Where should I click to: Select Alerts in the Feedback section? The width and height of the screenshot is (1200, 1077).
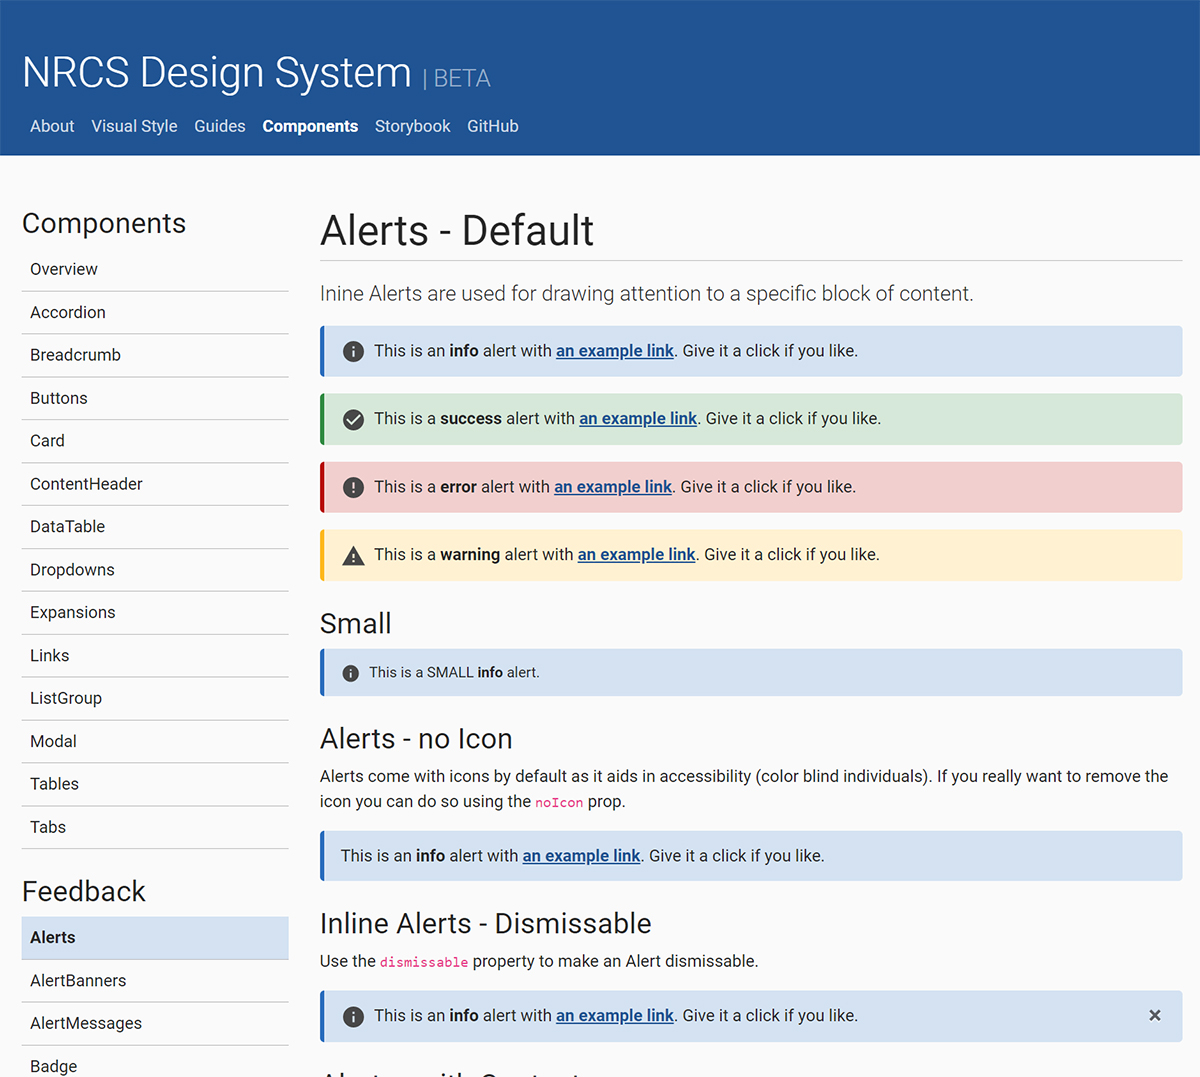[x=155, y=938]
